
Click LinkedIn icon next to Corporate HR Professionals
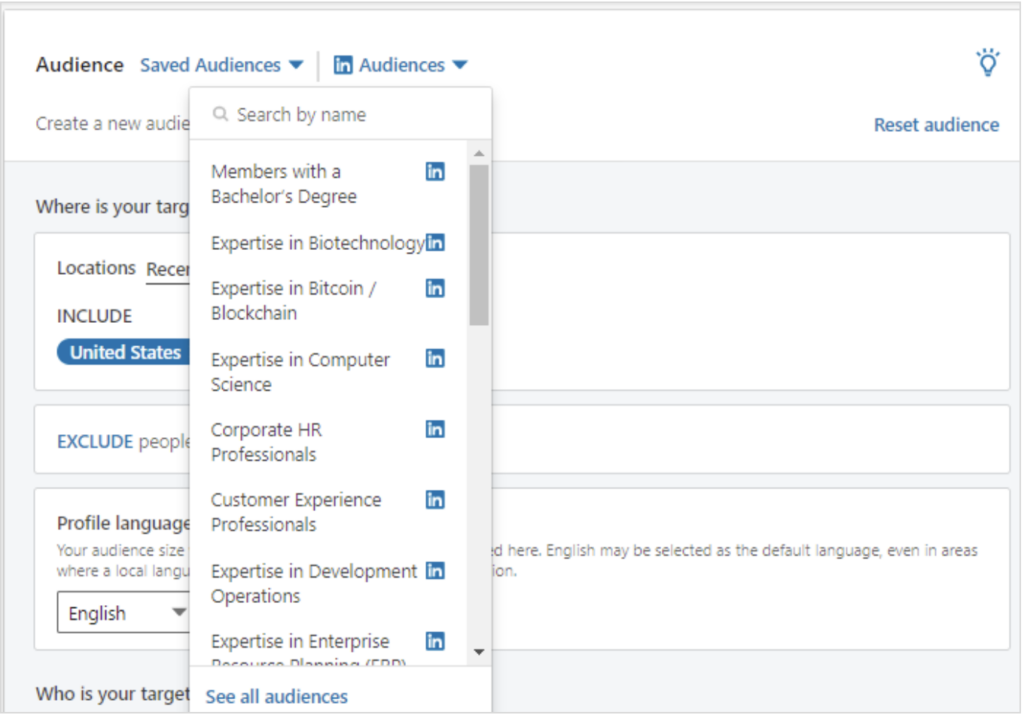point(435,429)
